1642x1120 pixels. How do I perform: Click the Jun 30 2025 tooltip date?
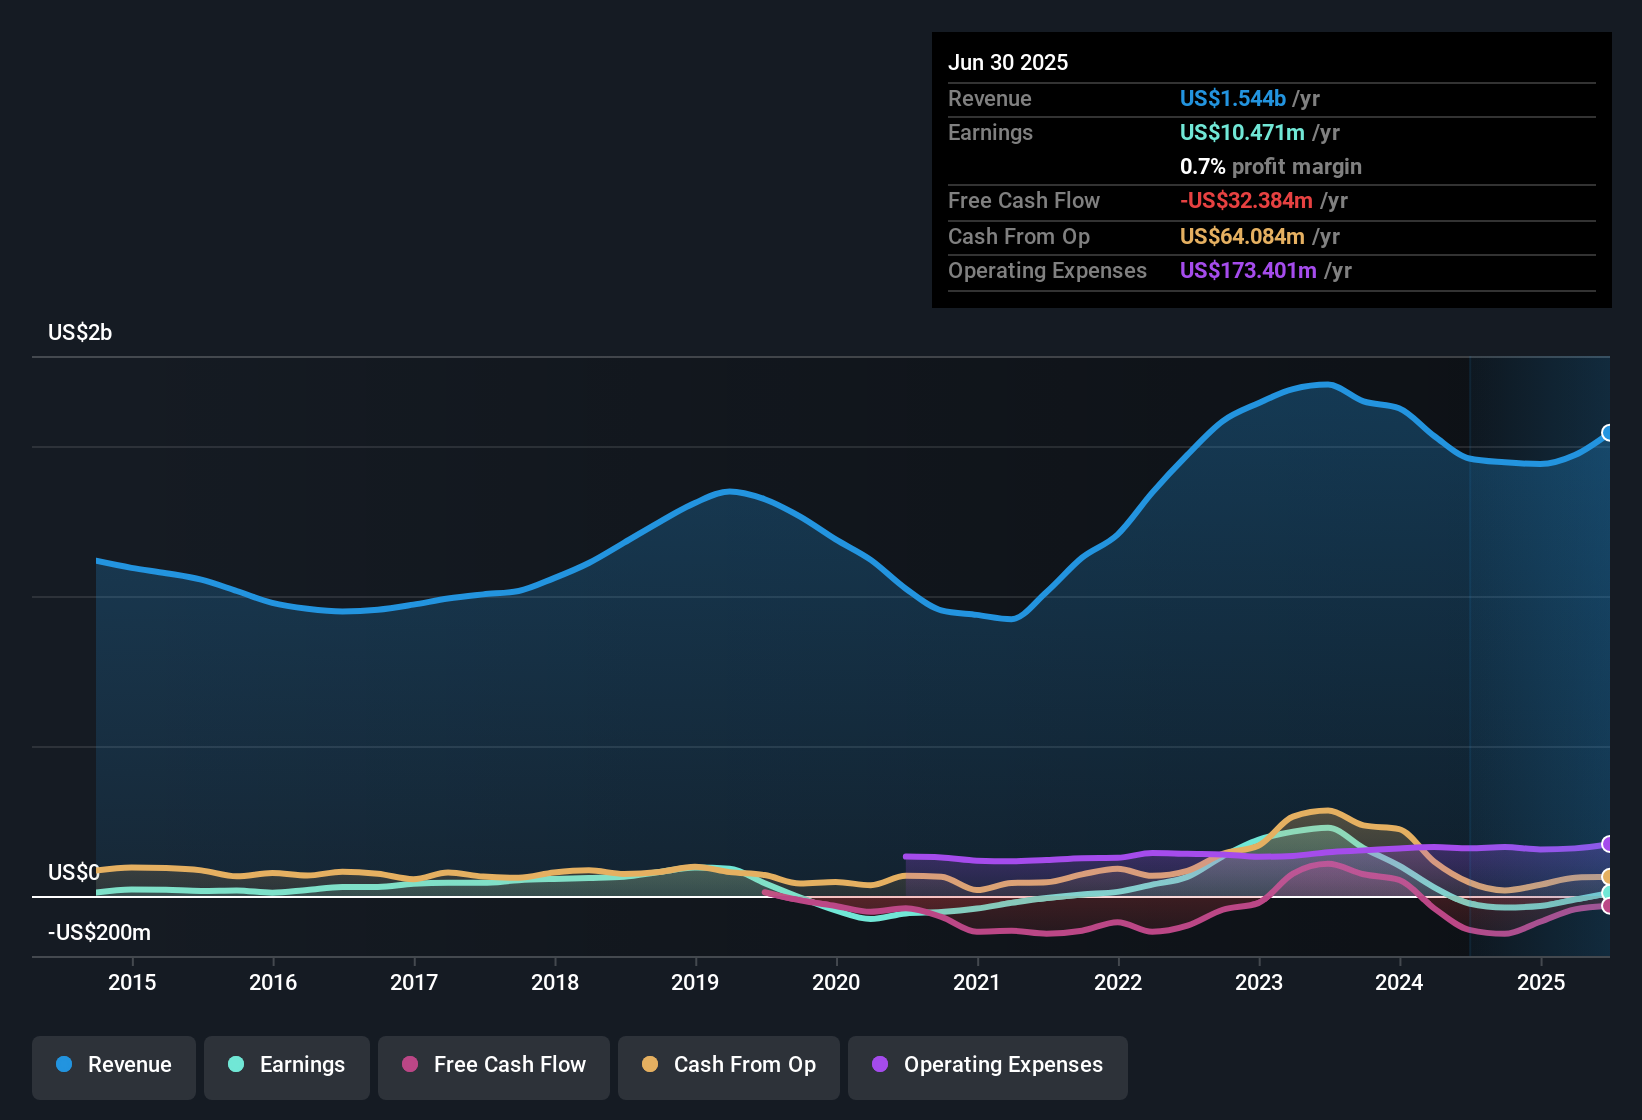pos(1008,62)
